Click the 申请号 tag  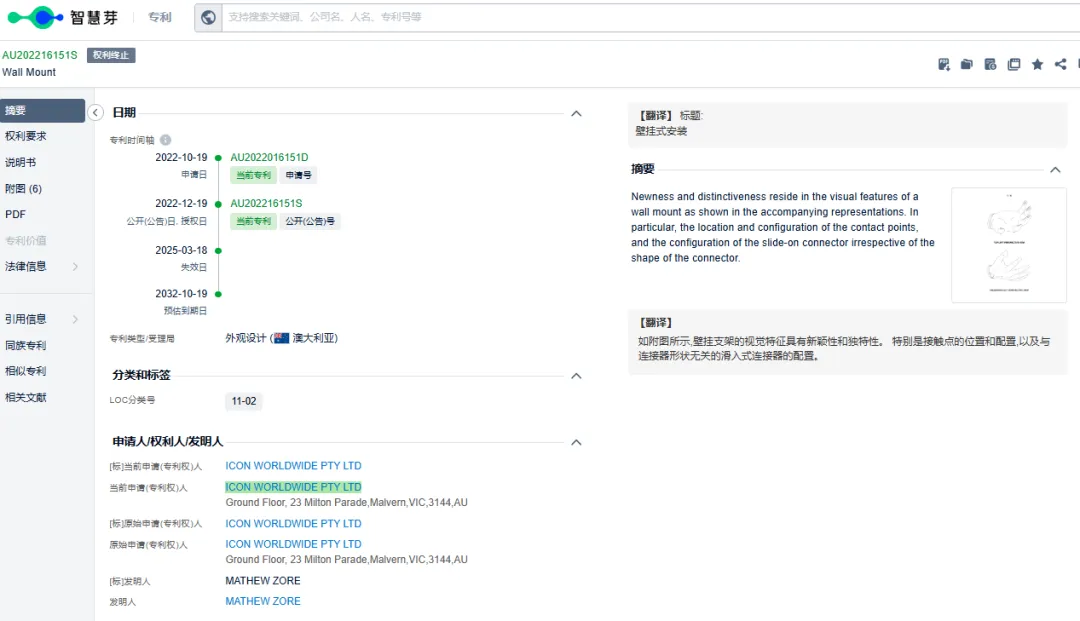[298, 175]
